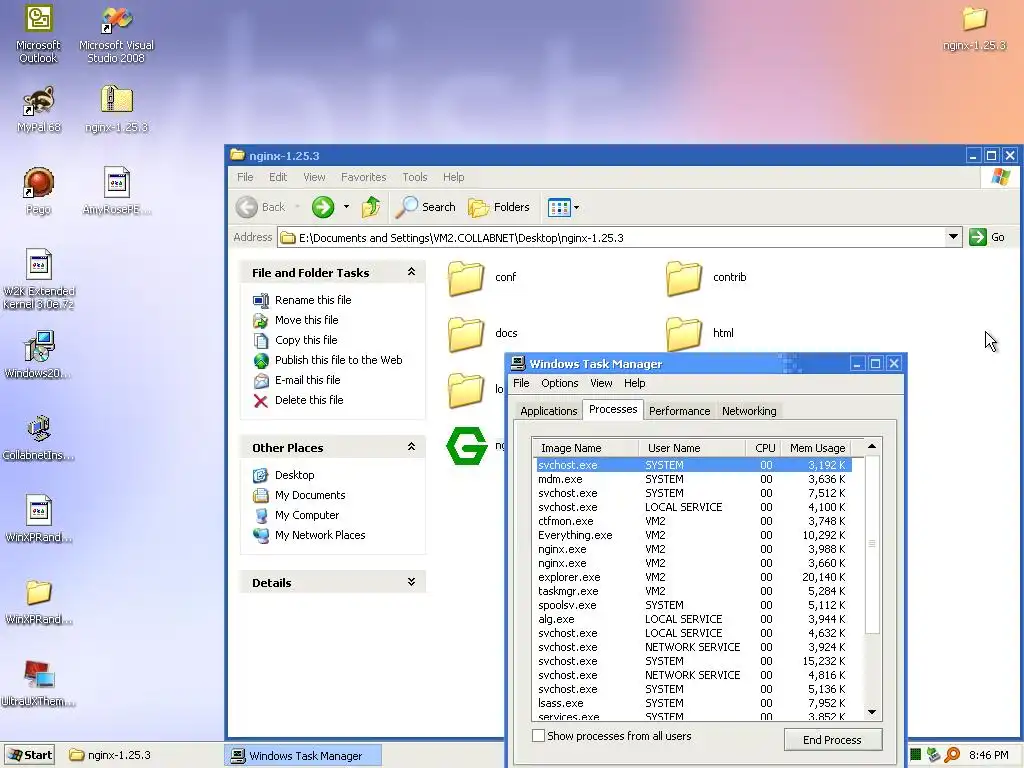Image resolution: width=1024 pixels, height=768 pixels.
Task: Click the Back button in Explorer
Action: [x=260, y=207]
